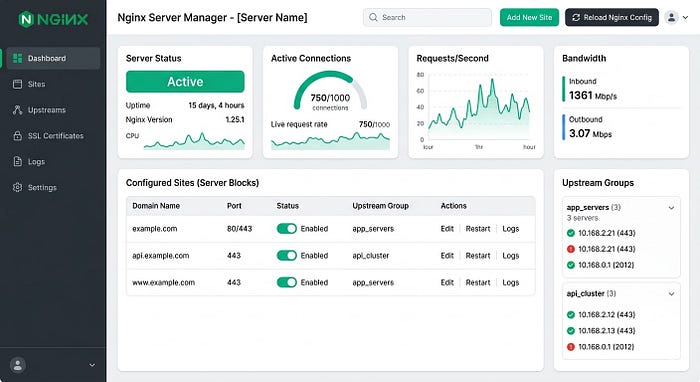Click the Upstreams branch icon
The height and width of the screenshot is (382, 700).
click(x=17, y=110)
